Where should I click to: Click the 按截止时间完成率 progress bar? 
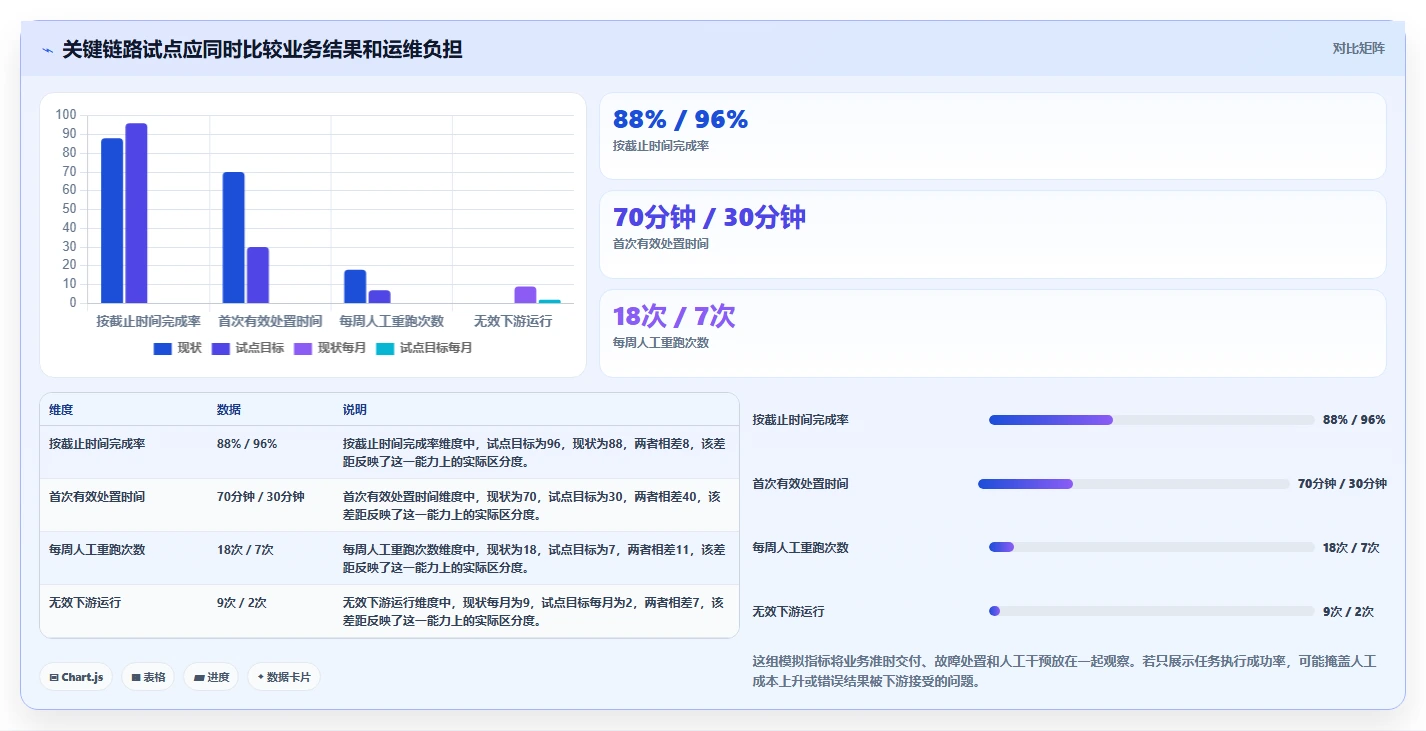pos(1151,420)
